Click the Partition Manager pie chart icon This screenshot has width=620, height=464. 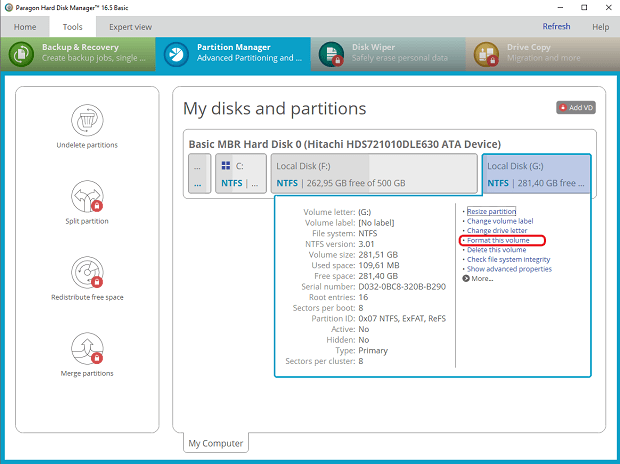point(176,54)
